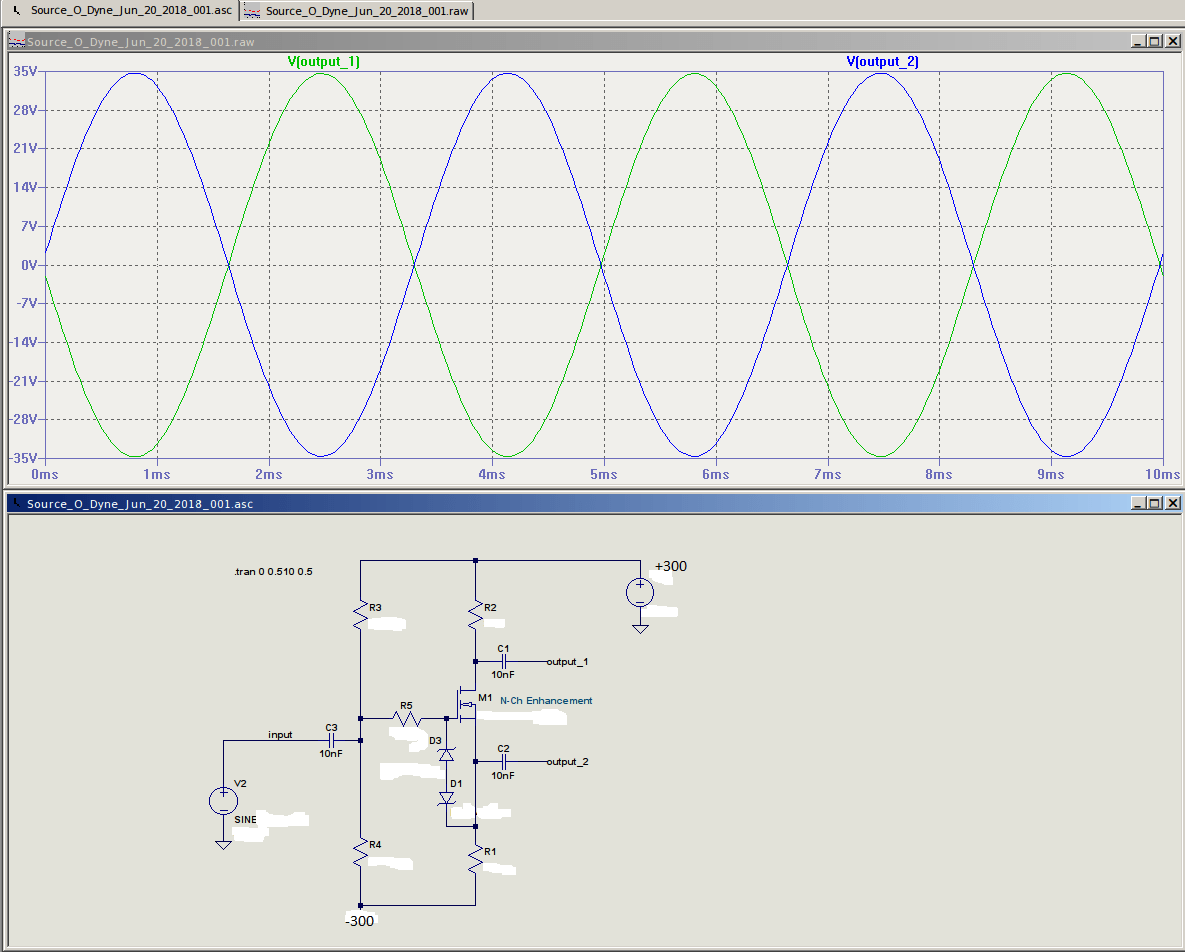The image size is (1185, 952).
Task: Click the C2 capacitor symbol
Action: click(503, 762)
